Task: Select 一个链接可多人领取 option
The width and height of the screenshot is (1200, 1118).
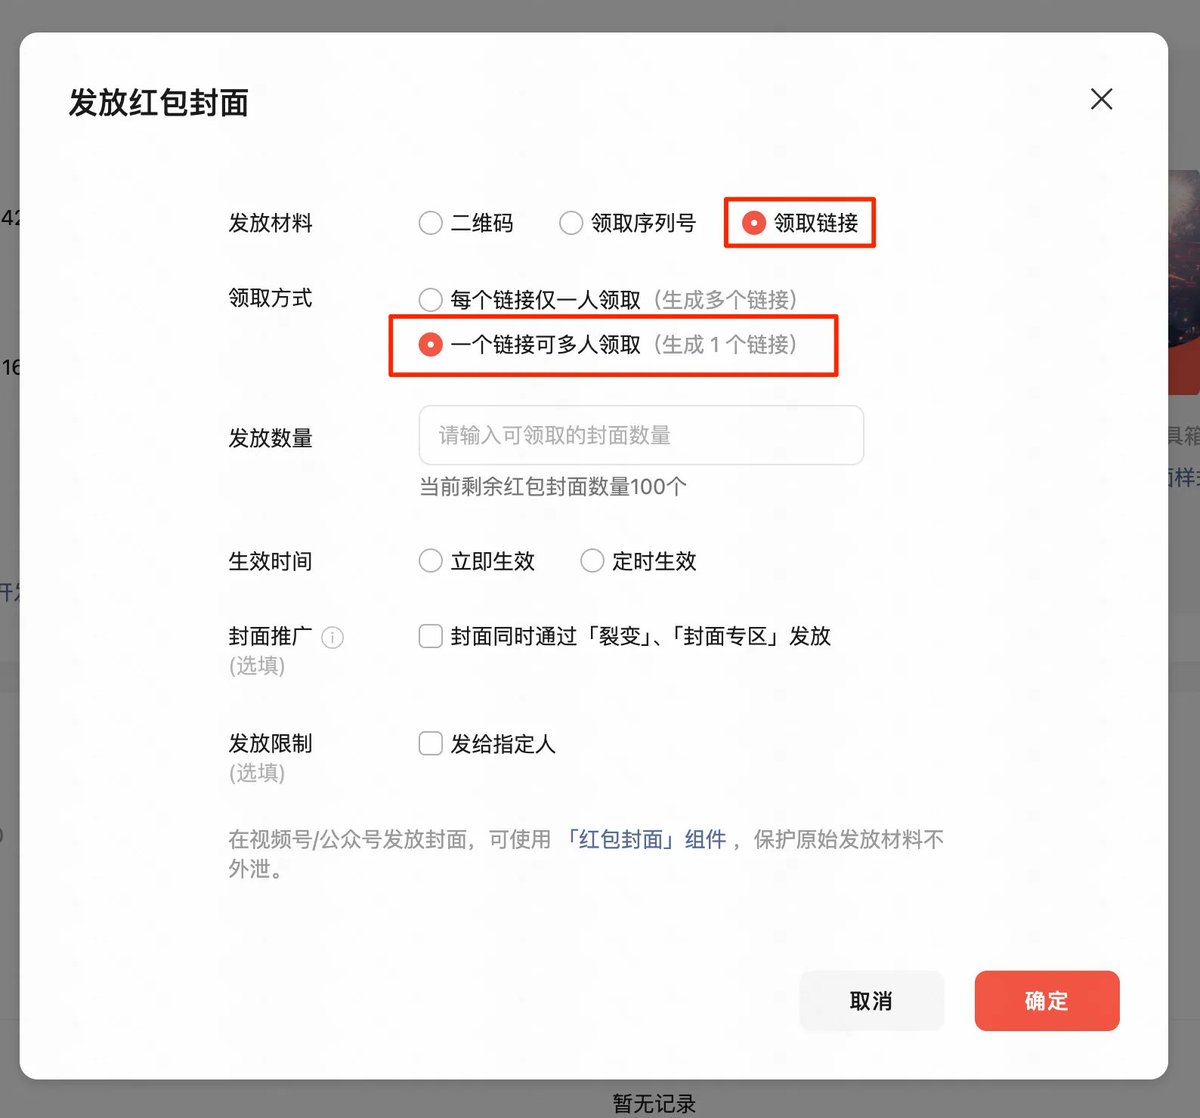Action: pos(431,345)
